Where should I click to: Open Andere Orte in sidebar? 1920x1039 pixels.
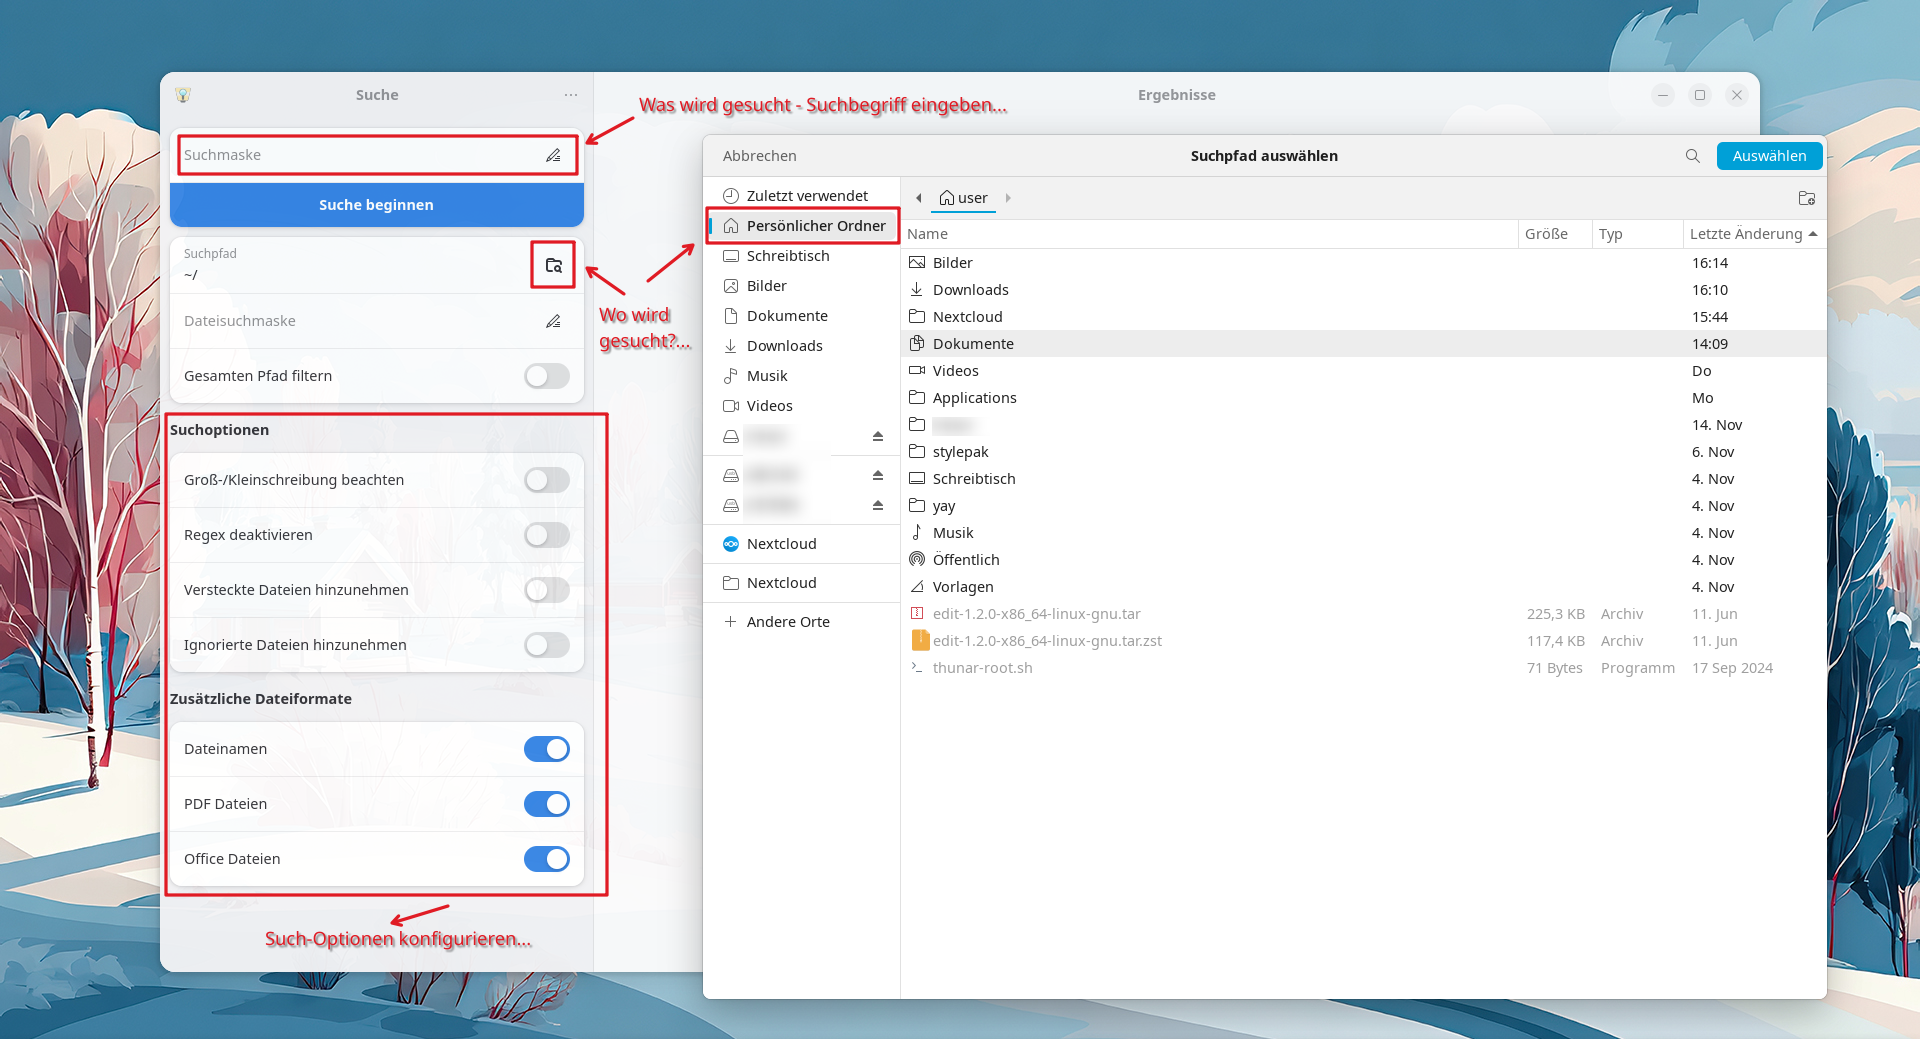[x=787, y=622]
